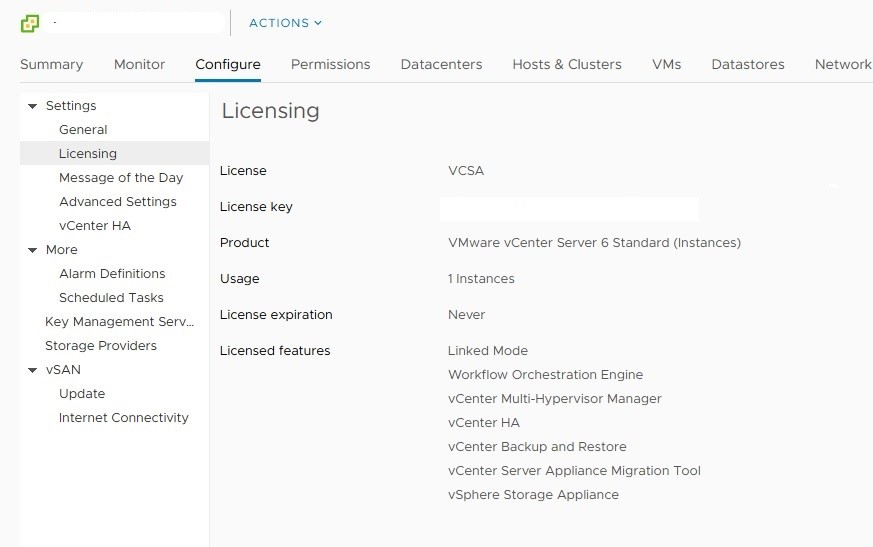This screenshot has width=873, height=547.
Task: Select General under Settings
Action: [x=83, y=129]
